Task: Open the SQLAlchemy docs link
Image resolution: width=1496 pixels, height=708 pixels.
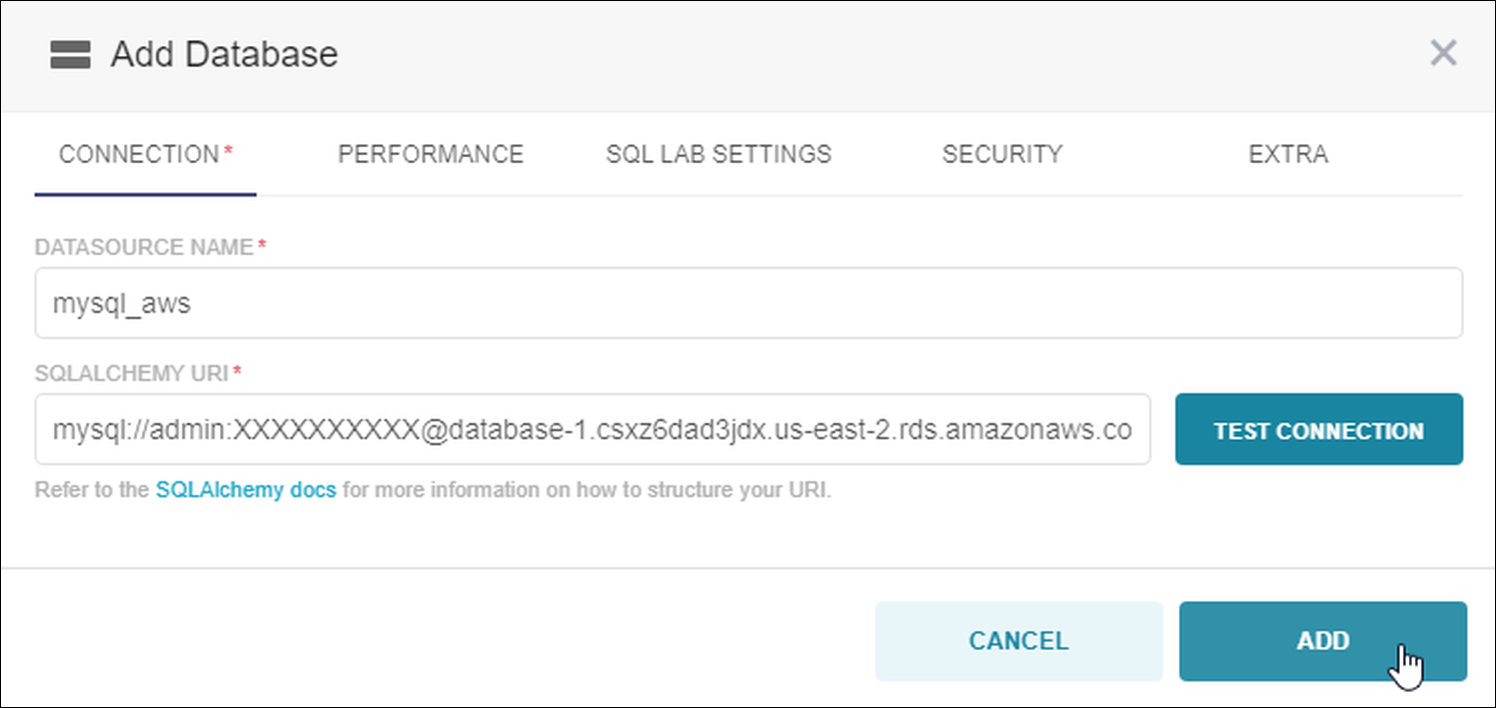Action: click(x=245, y=490)
